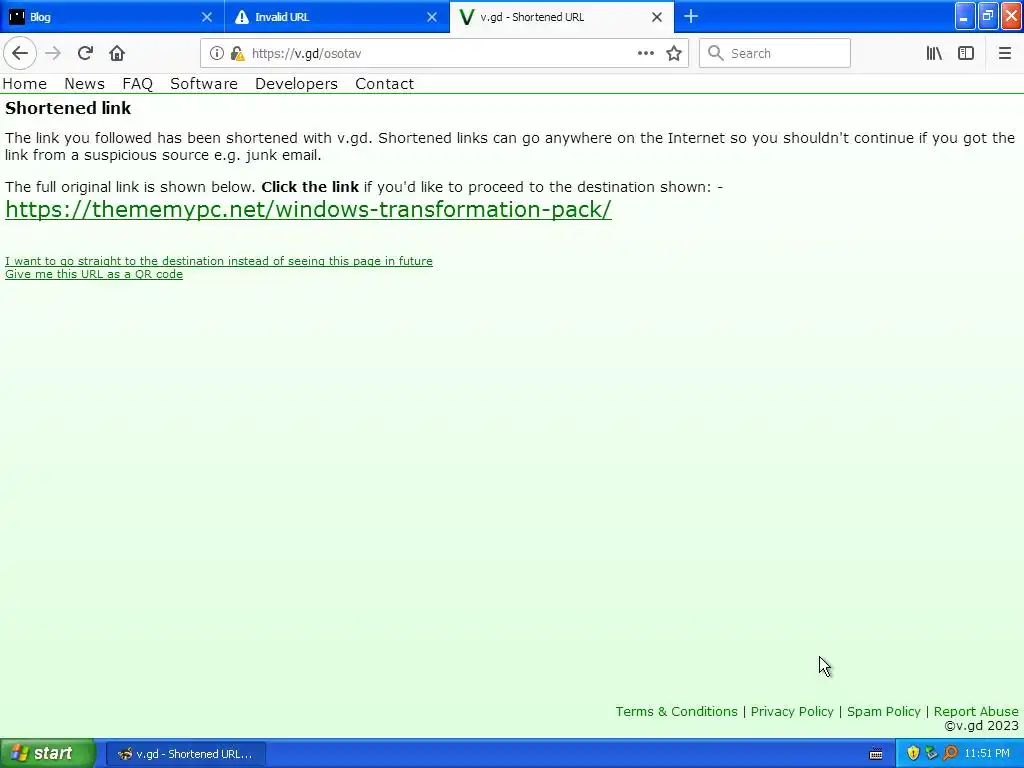The width and height of the screenshot is (1024, 768).
Task: Open the FAQ navigation link
Action: pyautogui.click(x=137, y=84)
